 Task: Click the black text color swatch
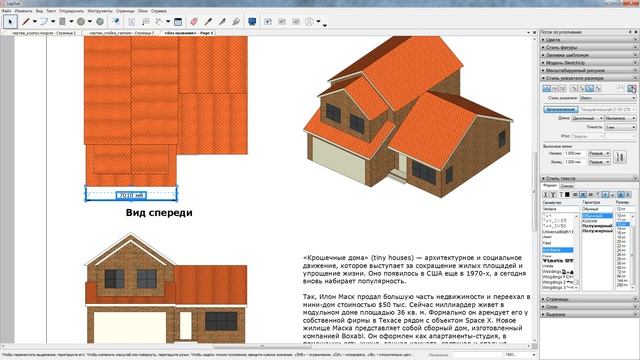point(567,195)
